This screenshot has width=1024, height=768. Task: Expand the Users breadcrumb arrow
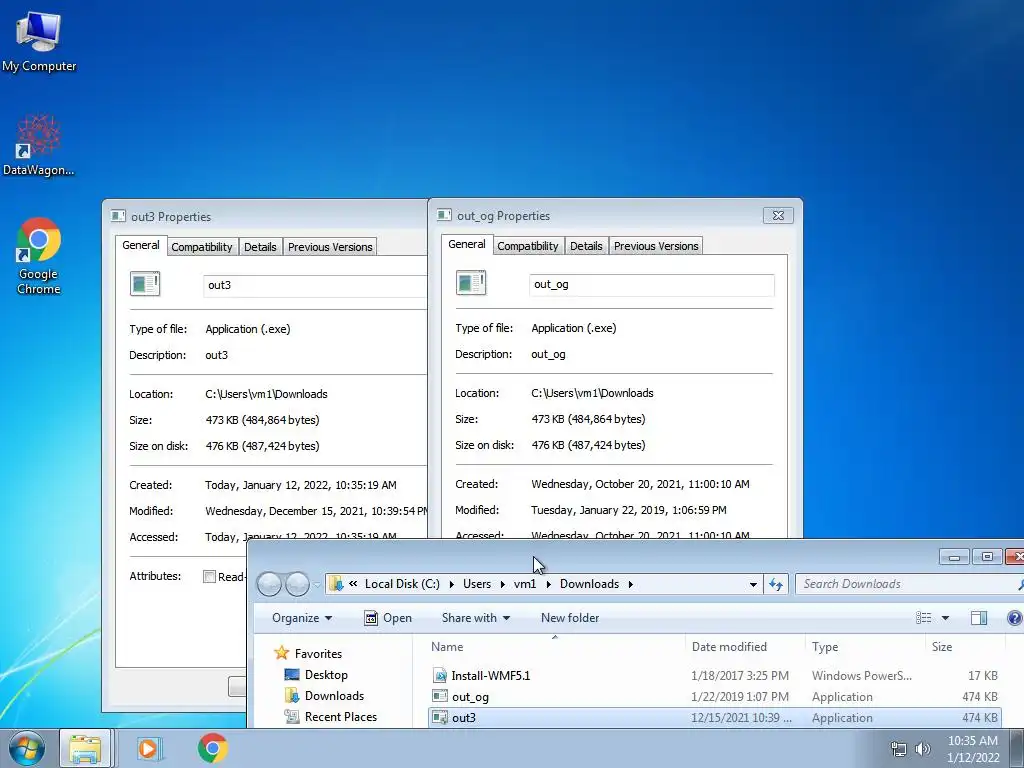coord(502,584)
